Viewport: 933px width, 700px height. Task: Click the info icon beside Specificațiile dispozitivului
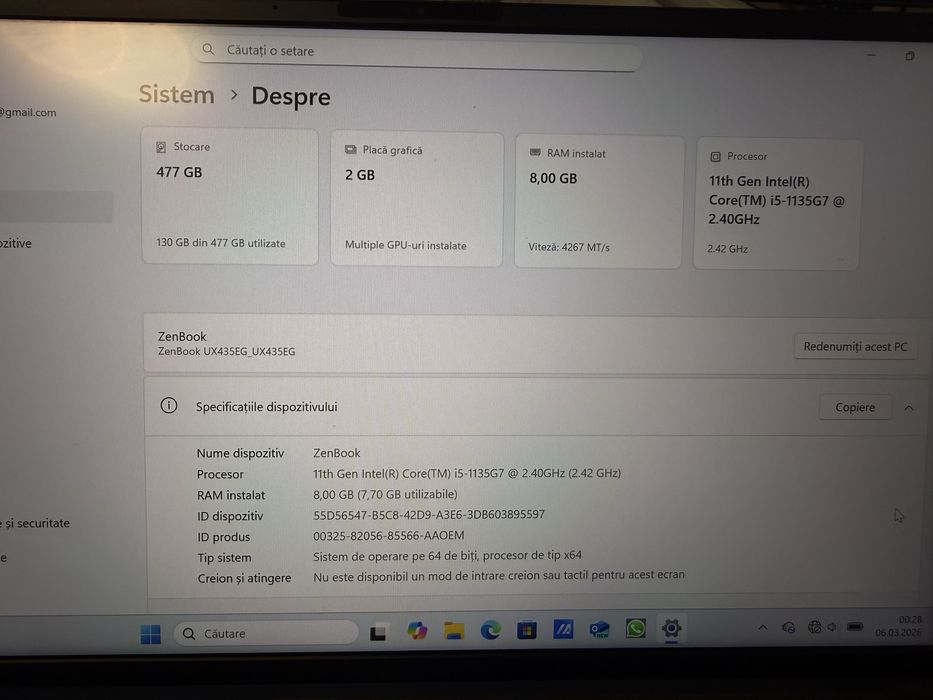[x=169, y=406]
